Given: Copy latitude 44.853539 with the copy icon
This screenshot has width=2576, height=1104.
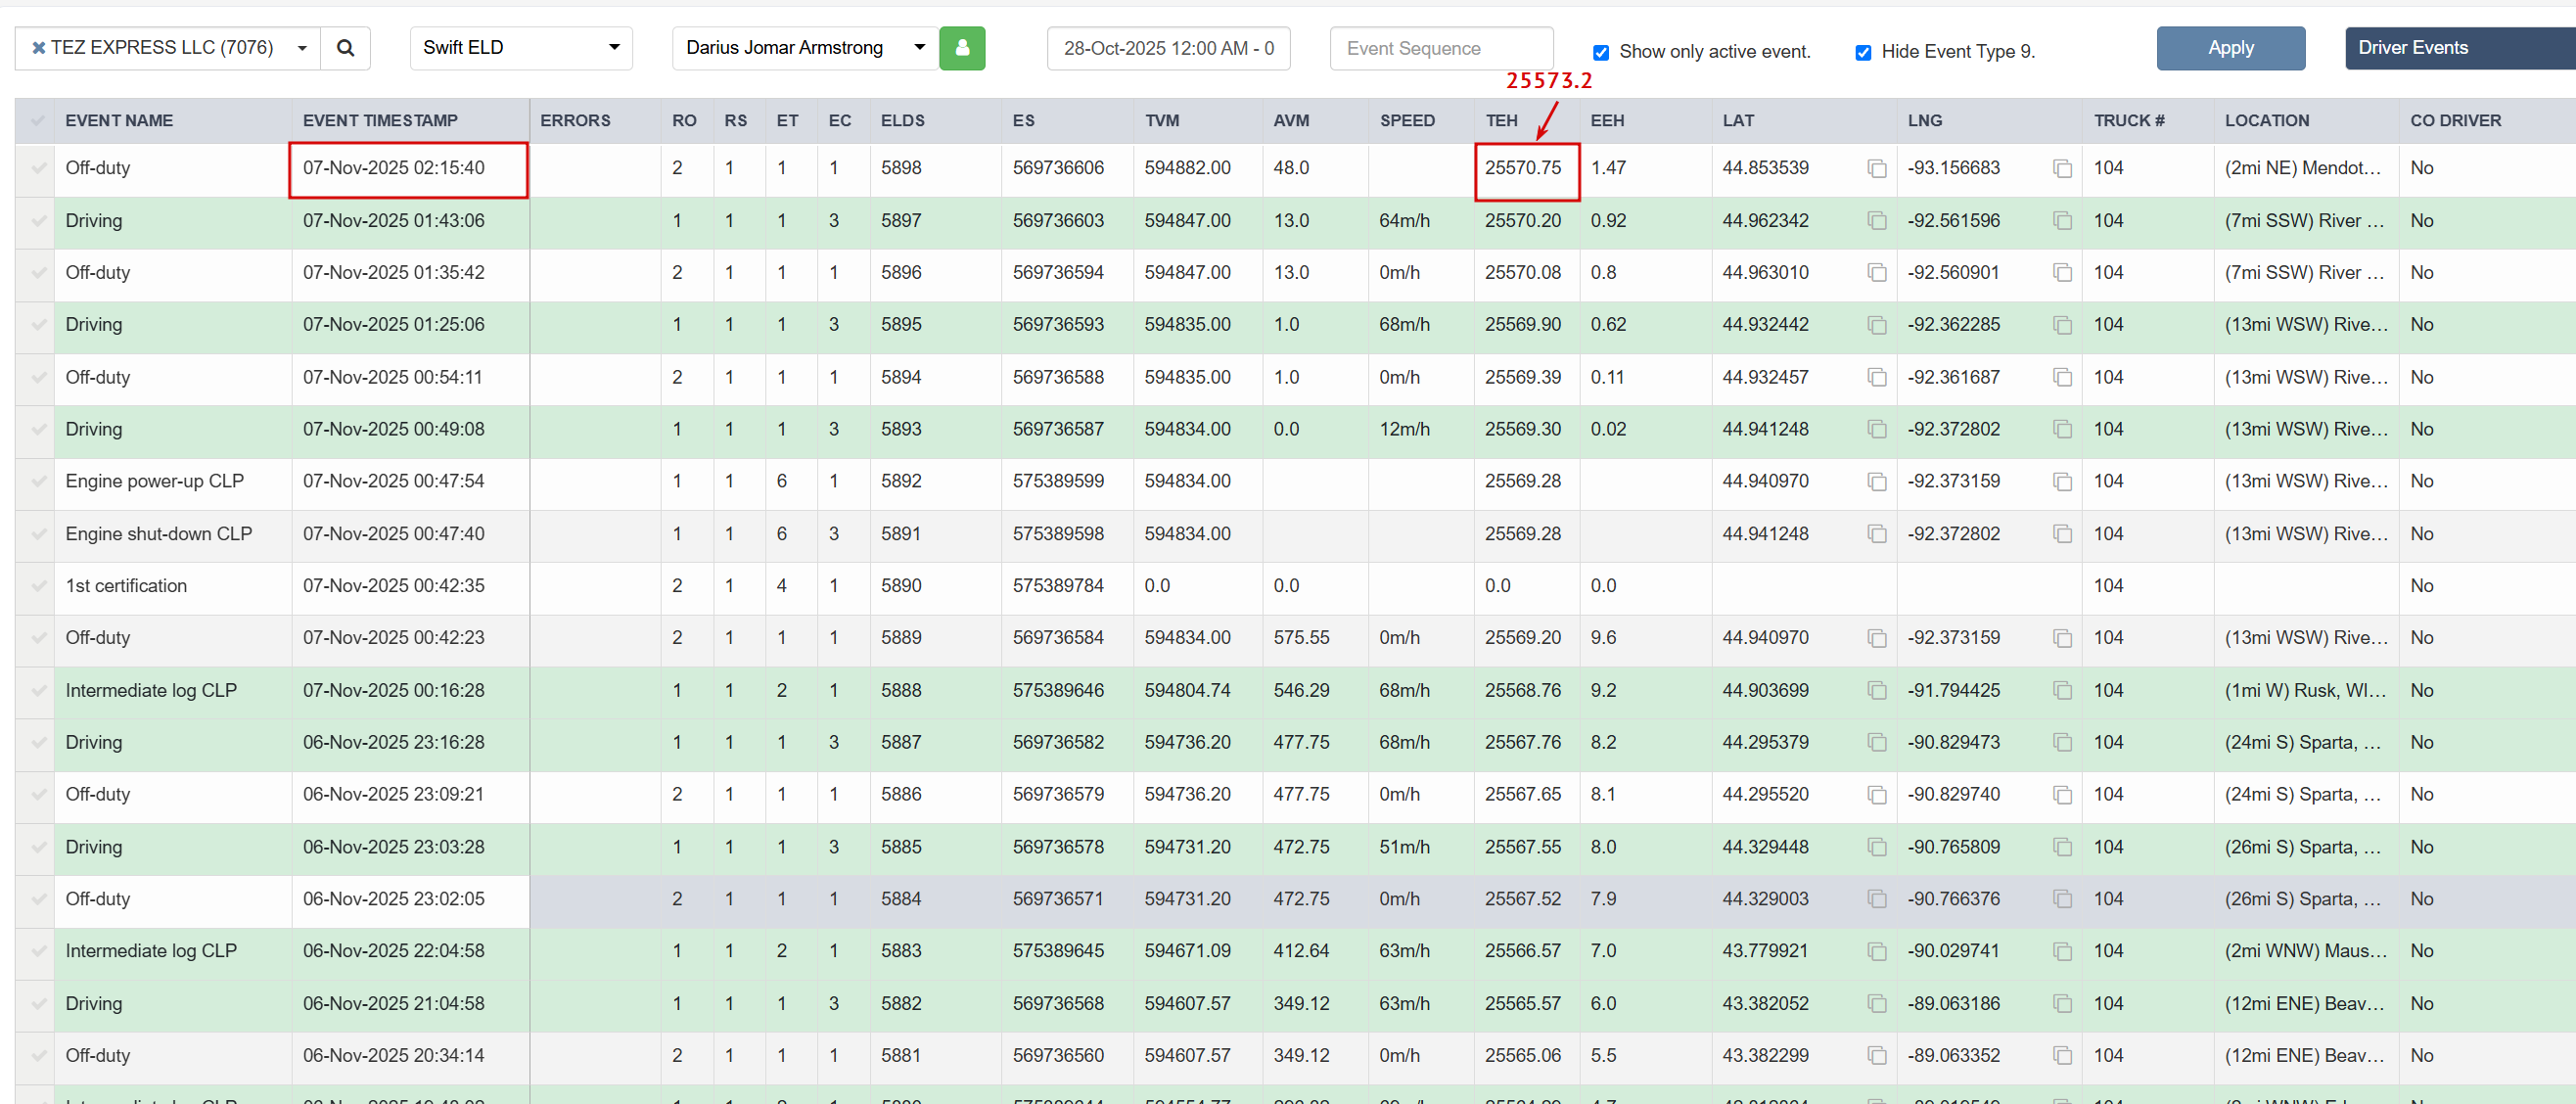Looking at the screenshot, I should click(1876, 169).
